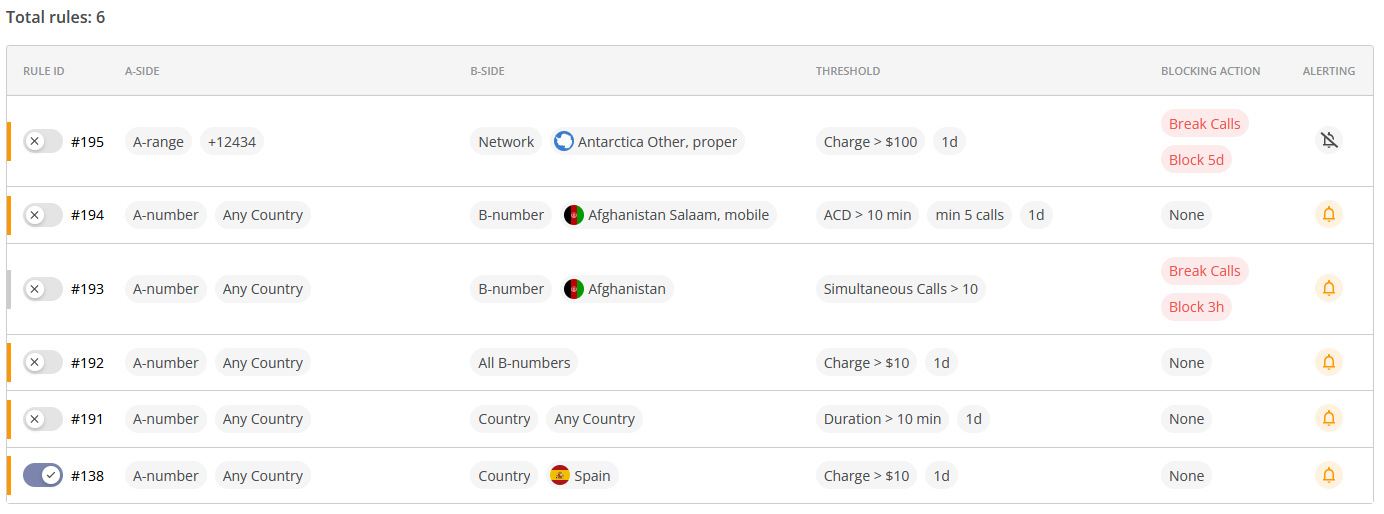Click the Afghanistan Salaam, mobile chip
The width and height of the screenshot is (1384, 514).
tap(667, 215)
